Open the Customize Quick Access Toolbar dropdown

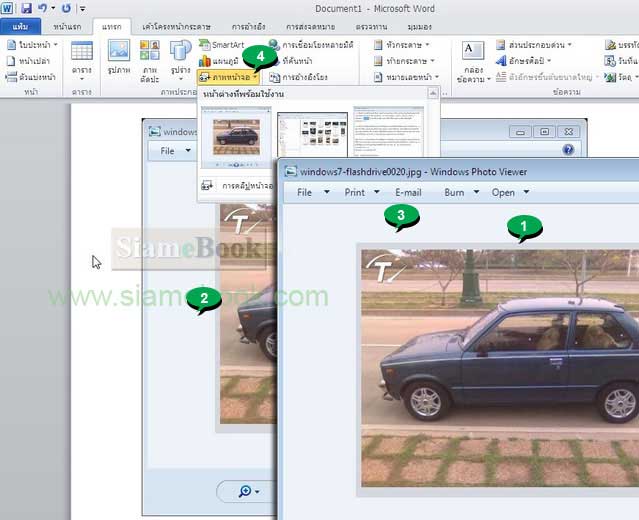82,8
